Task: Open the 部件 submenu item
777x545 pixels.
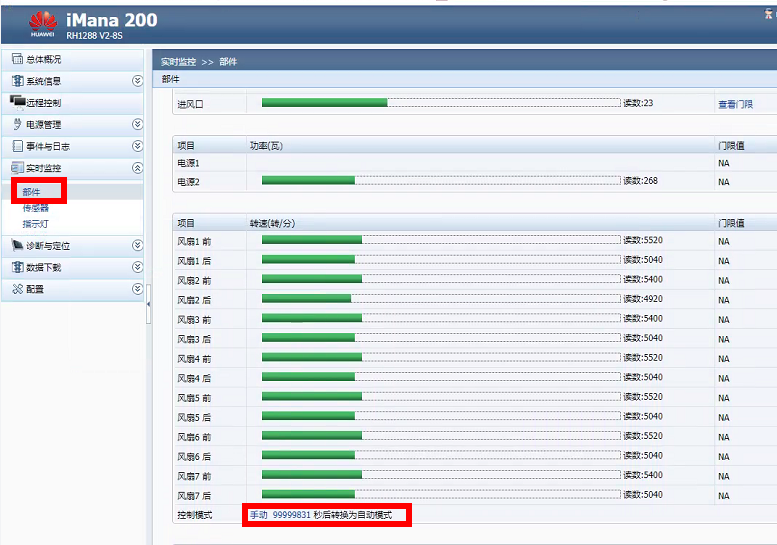Action: pos(32,191)
